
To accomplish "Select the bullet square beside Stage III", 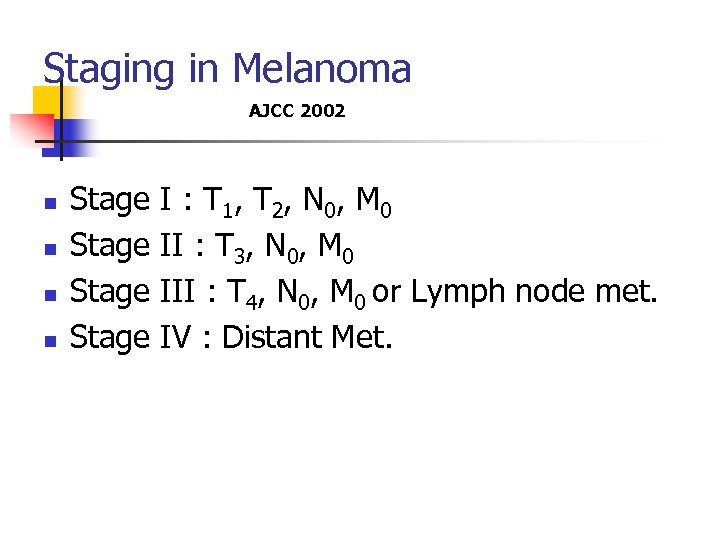I will (x=50, y=295).
